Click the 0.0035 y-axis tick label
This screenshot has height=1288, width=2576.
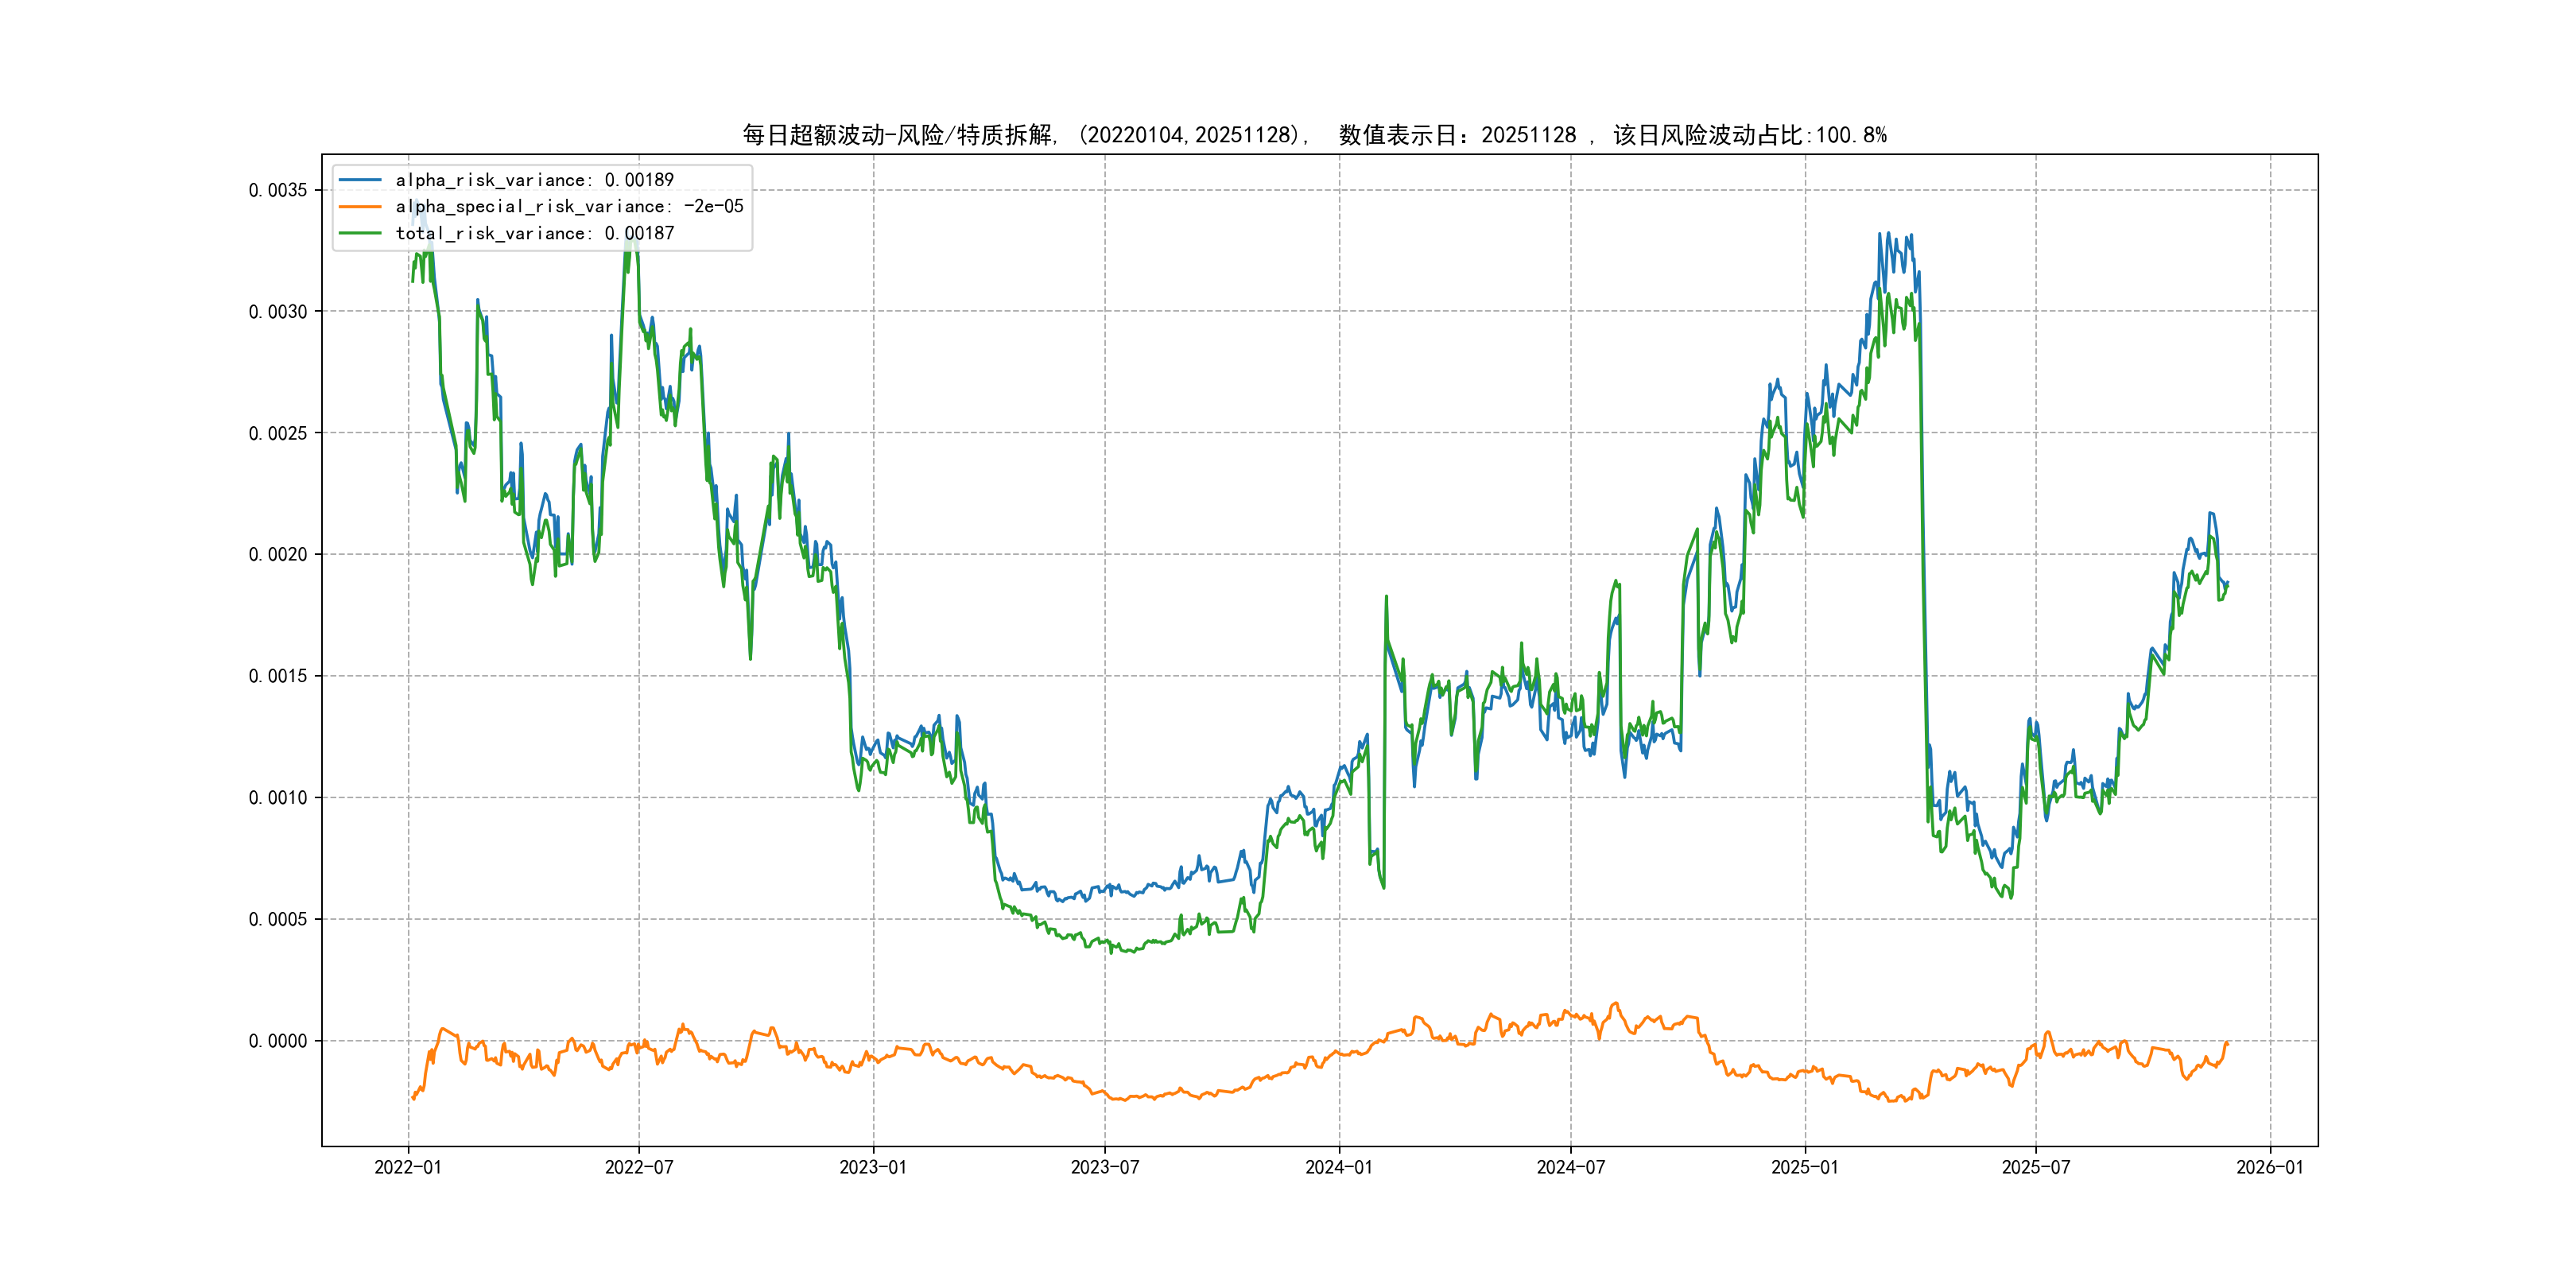point(278,190)
